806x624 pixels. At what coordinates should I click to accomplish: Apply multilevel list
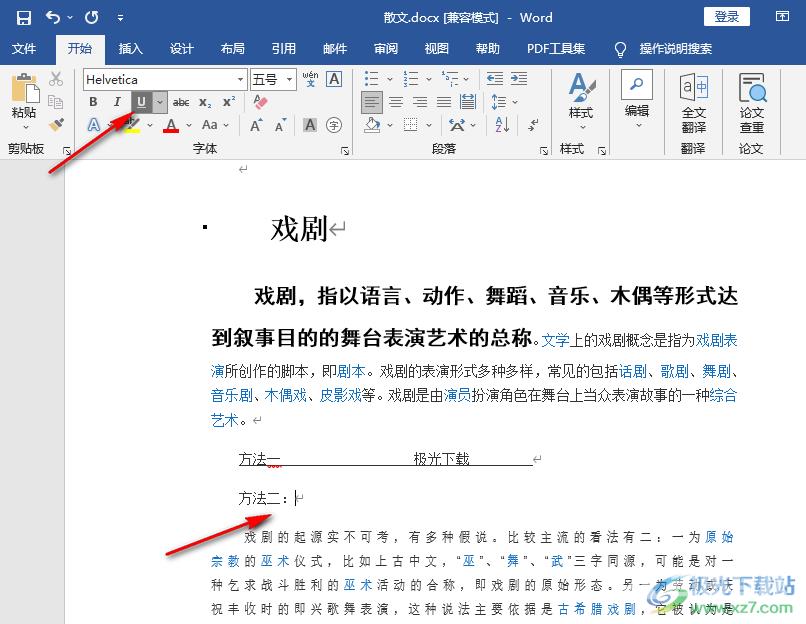coord(450,79)
